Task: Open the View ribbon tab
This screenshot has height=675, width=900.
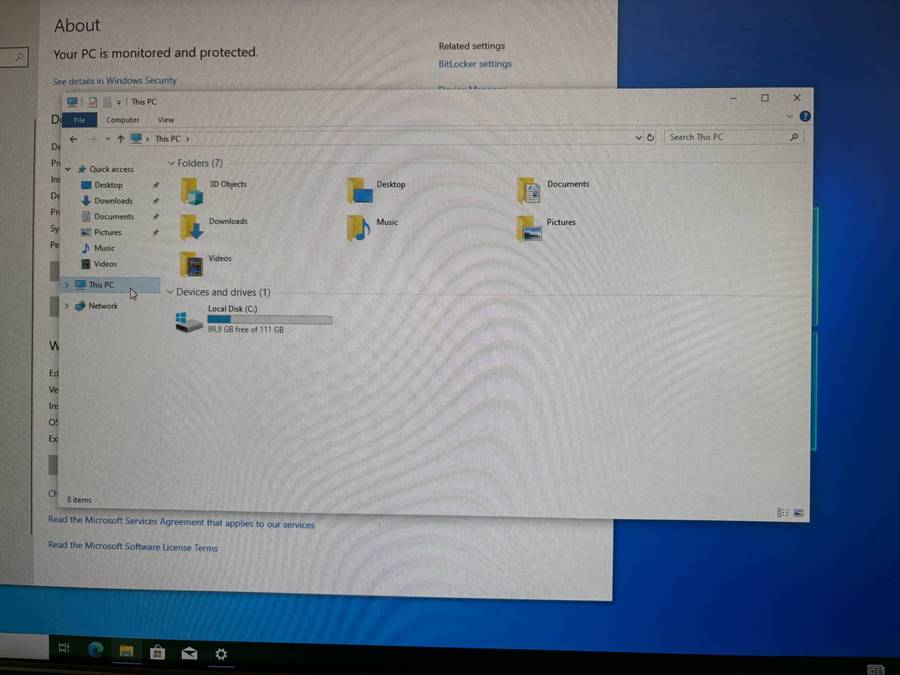Action: click(166, 120)
